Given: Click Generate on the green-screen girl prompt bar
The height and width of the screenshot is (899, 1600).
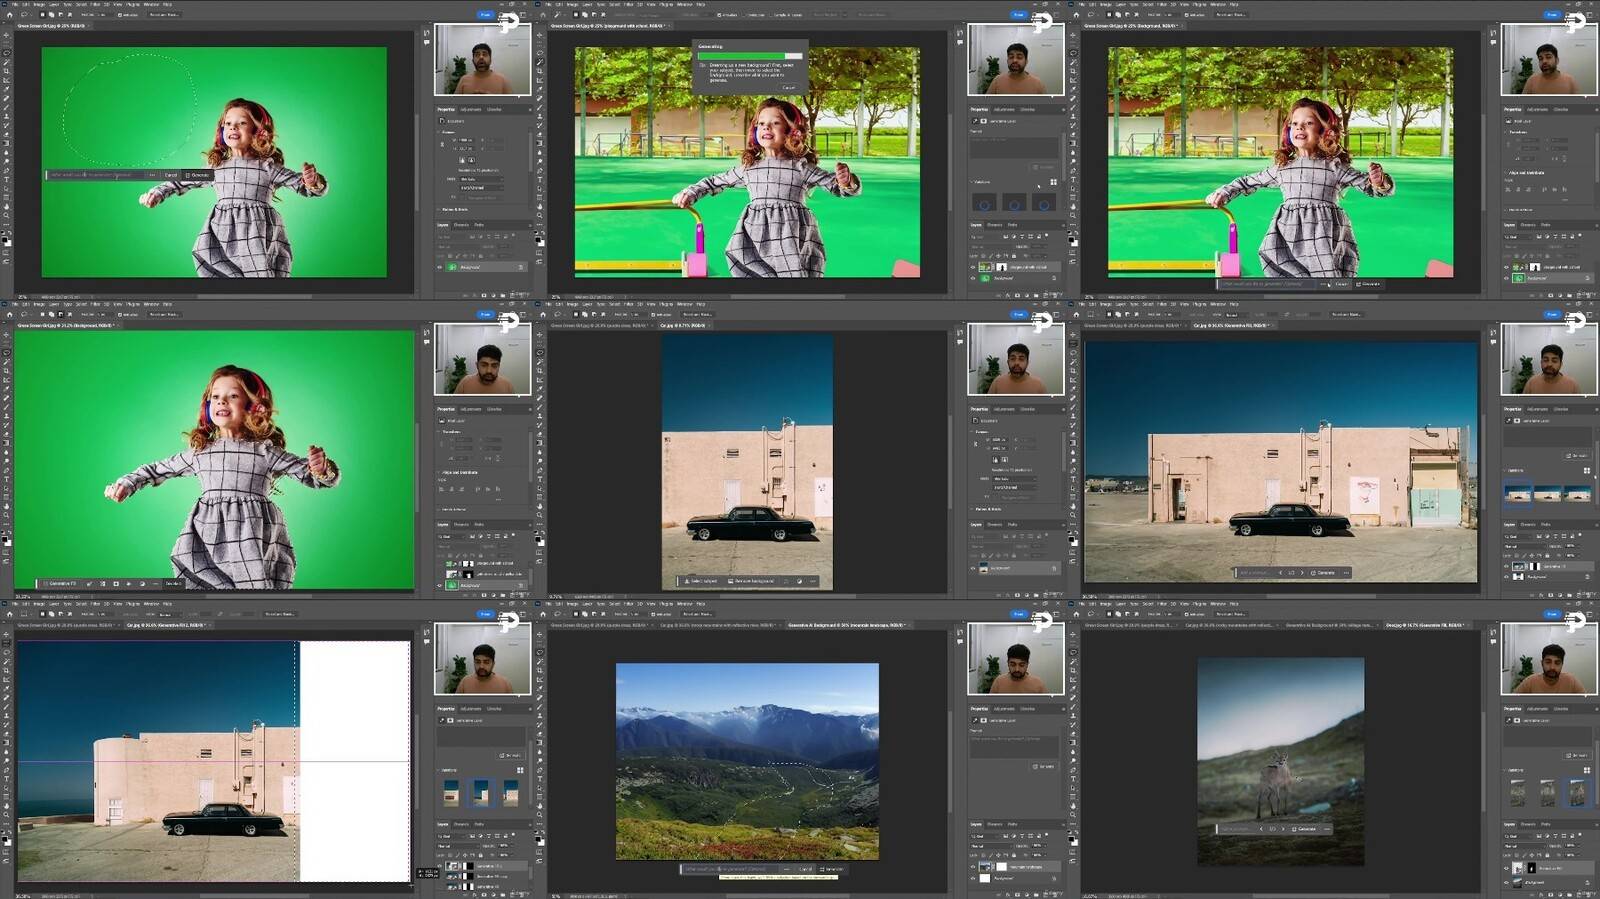Looking at the screenshot, I should tap(197, 175).
